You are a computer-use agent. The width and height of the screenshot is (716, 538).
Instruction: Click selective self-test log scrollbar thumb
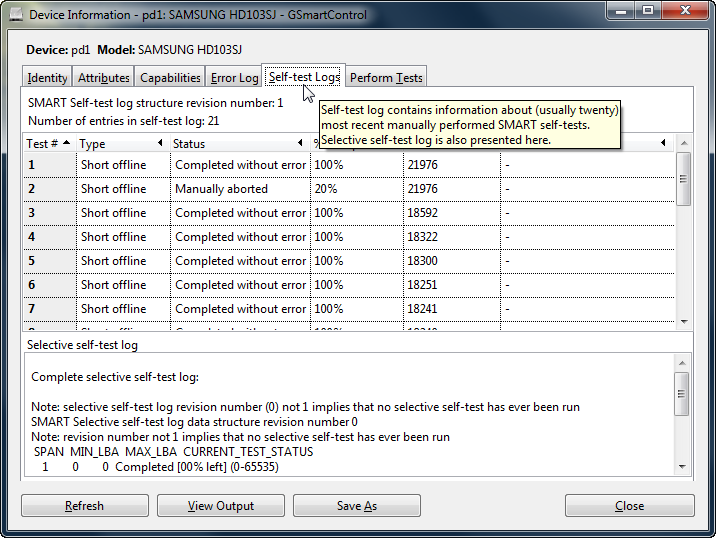coord(682,394)
